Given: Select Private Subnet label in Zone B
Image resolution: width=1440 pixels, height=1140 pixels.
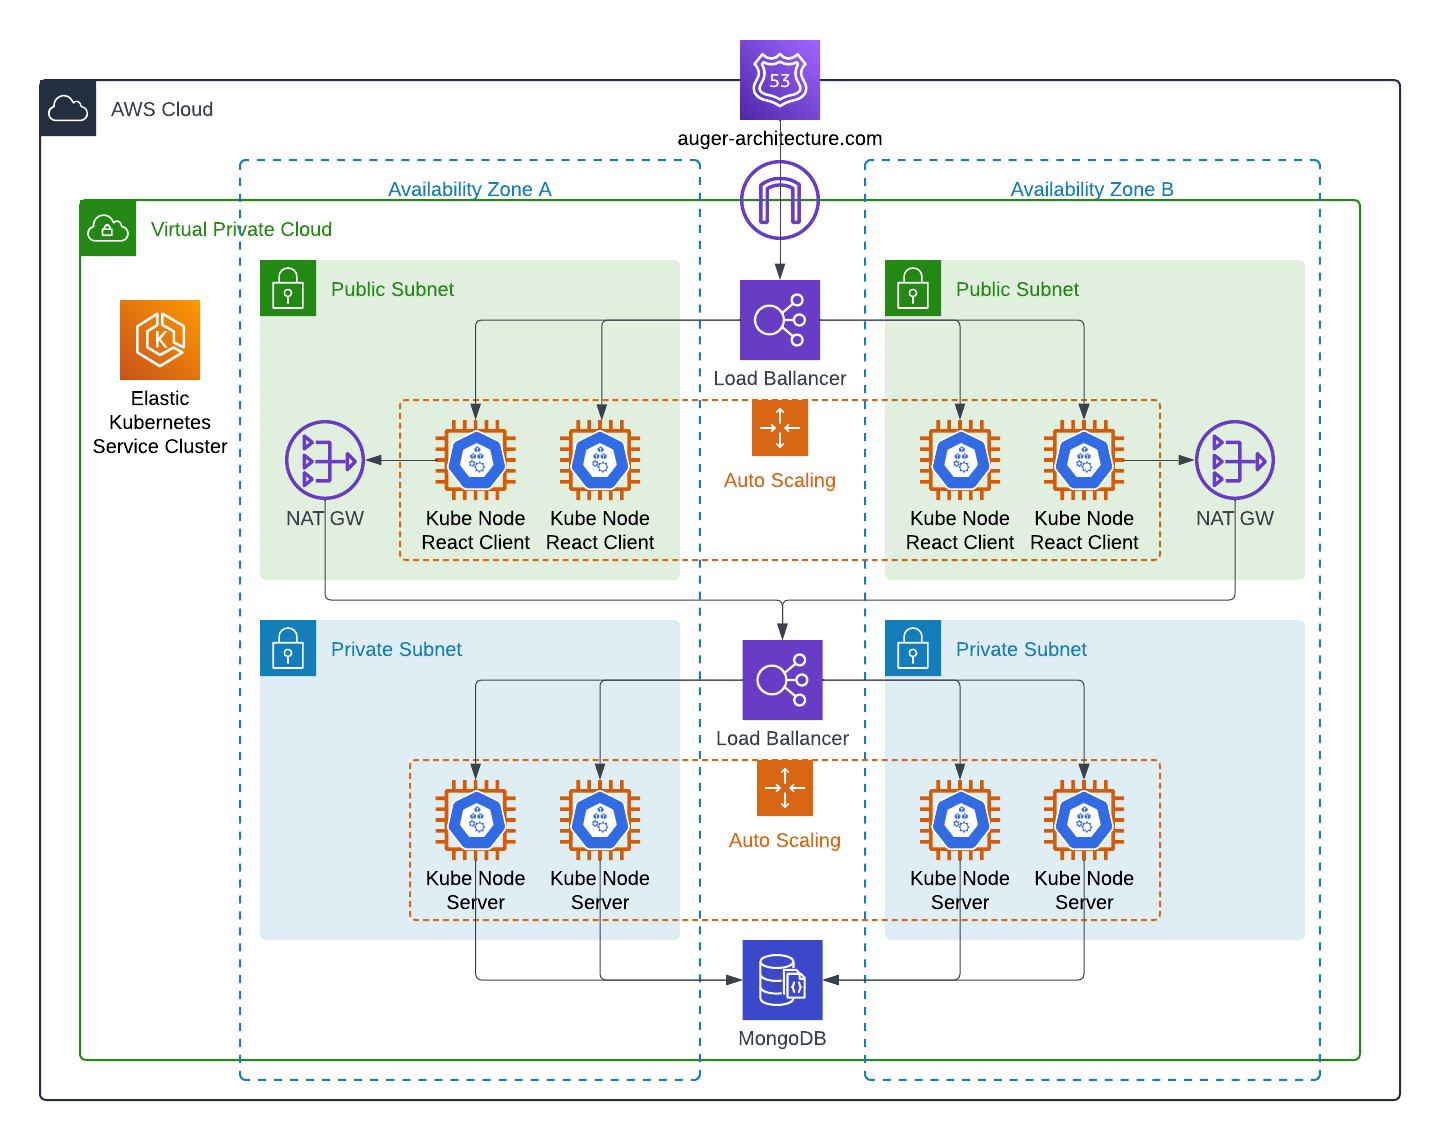Looking at the screenshot, I should click(x=1021, y=649).
